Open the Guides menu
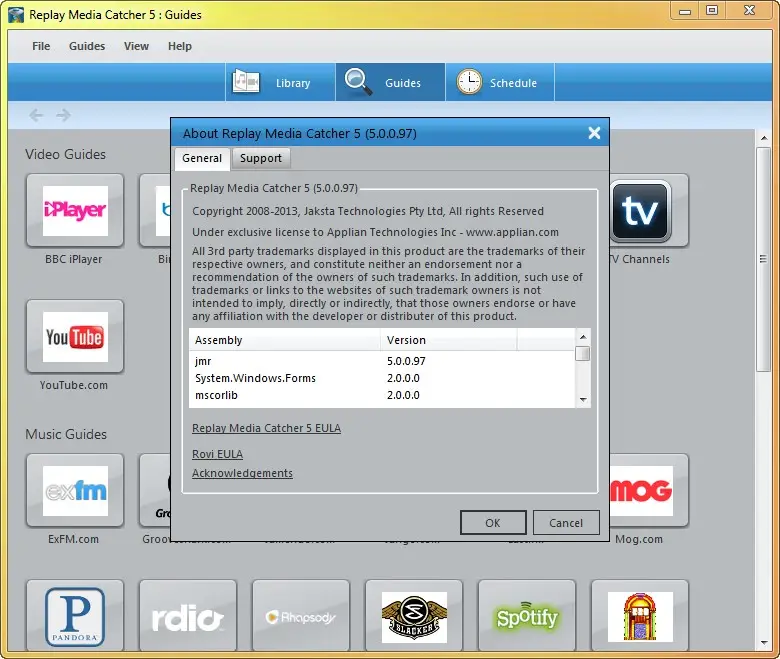Viewport: 780px width, 659px height. coord(87,46)
